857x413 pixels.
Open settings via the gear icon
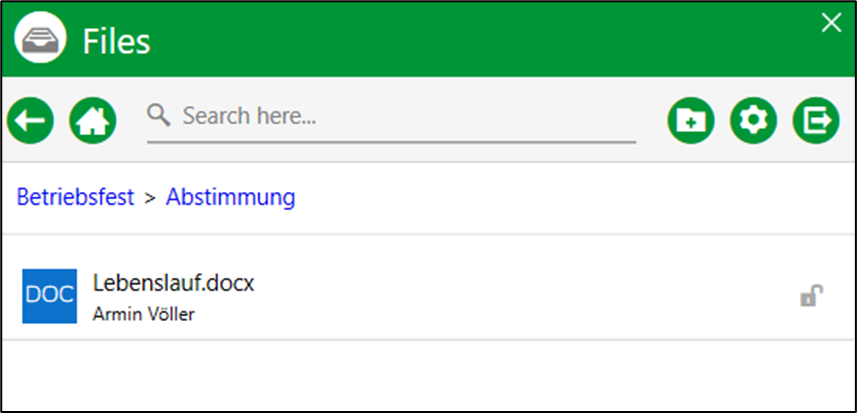click(x=753, y=121)
